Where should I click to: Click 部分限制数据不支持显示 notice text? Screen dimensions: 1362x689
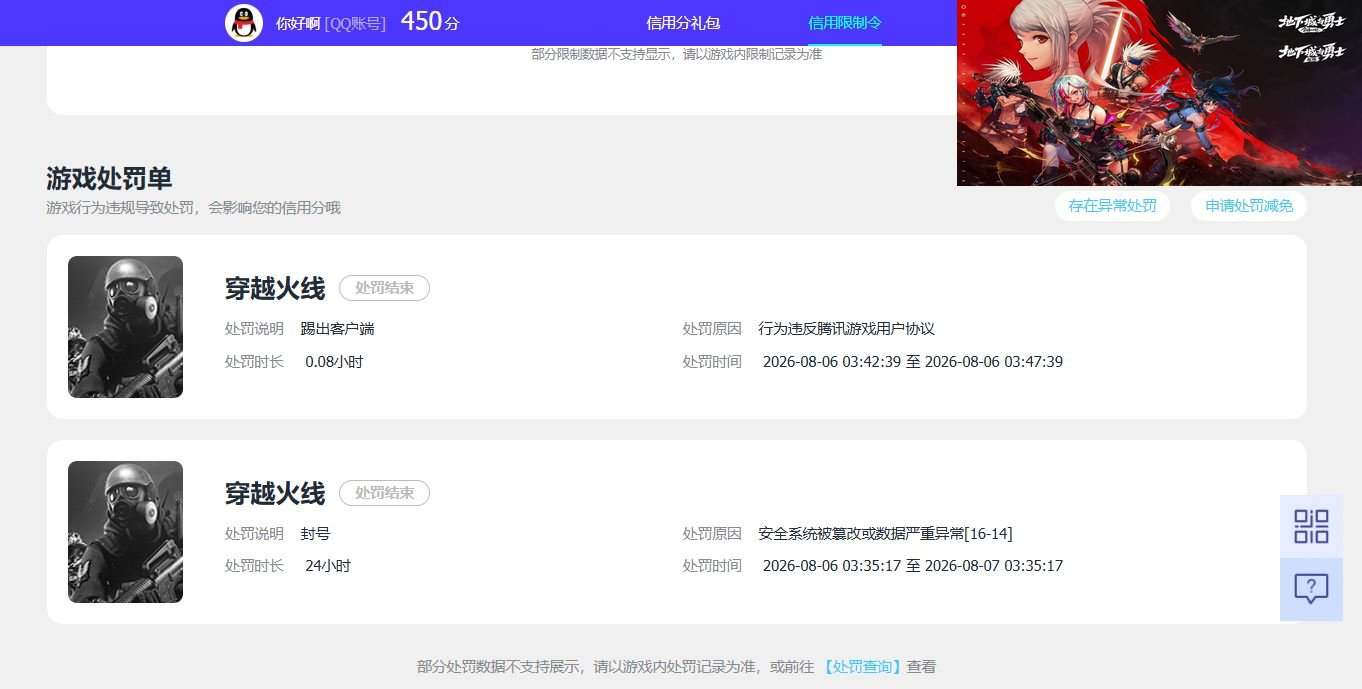click(676, 54)
